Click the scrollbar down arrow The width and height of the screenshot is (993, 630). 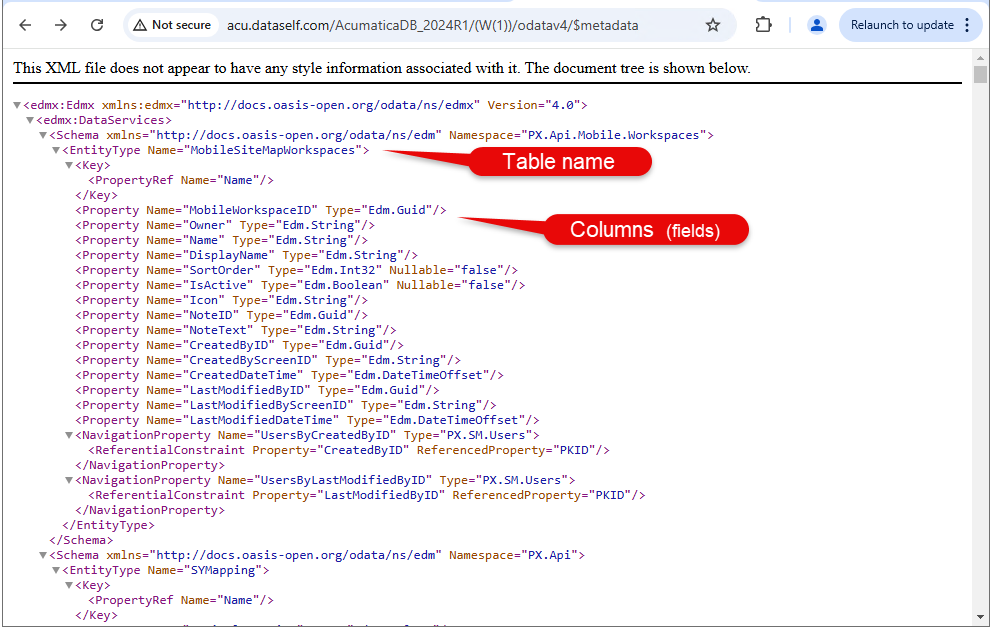pyautogui.click(x=980, y=617)
